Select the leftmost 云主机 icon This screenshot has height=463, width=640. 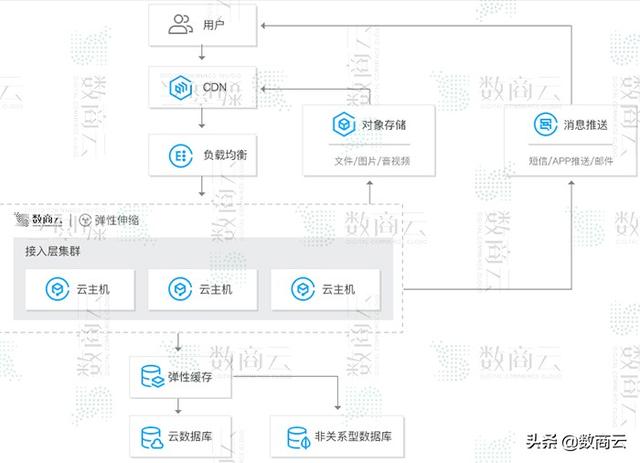[x=57, y=289]
